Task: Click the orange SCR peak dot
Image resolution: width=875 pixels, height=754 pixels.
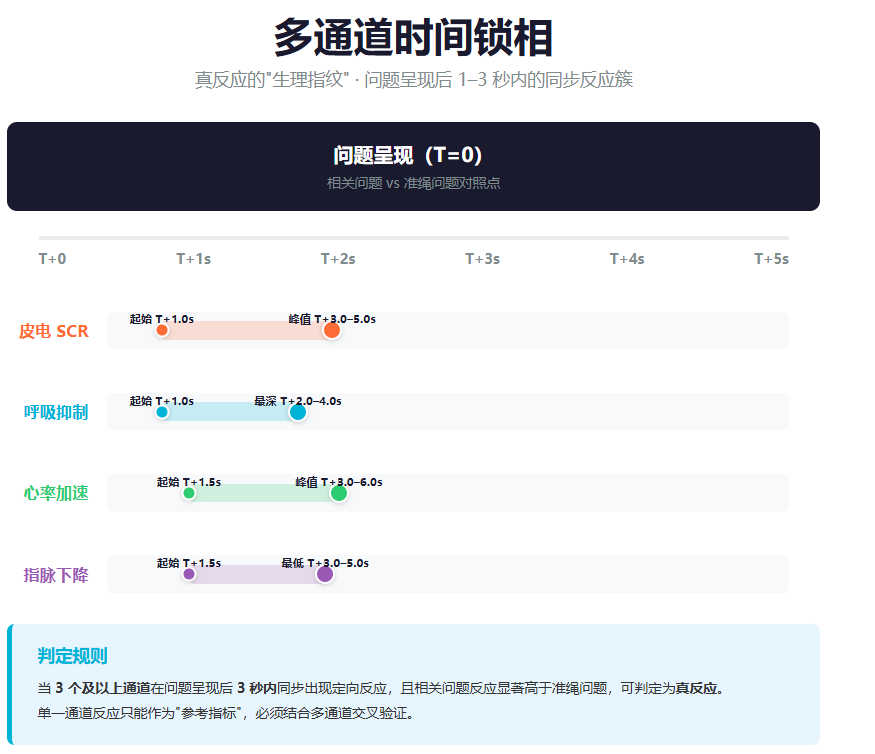Action: [x=331, y=330]
